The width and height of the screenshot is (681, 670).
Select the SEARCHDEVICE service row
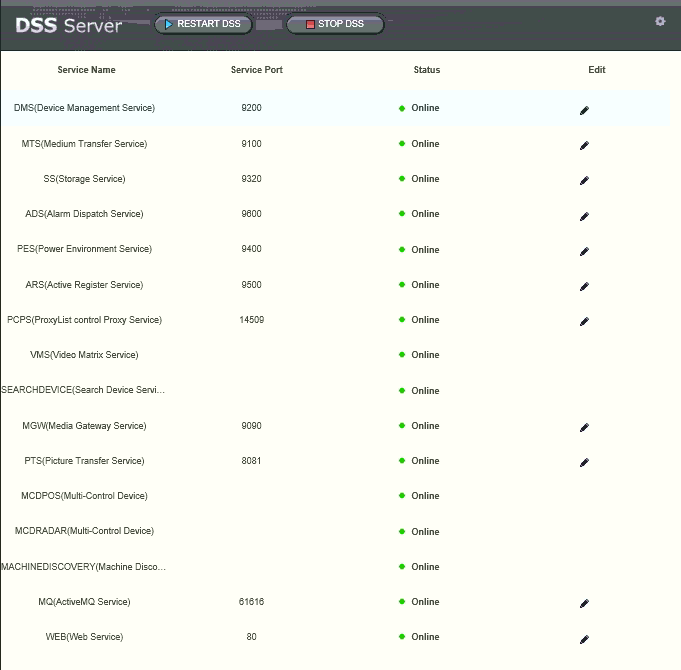point(83,390)
